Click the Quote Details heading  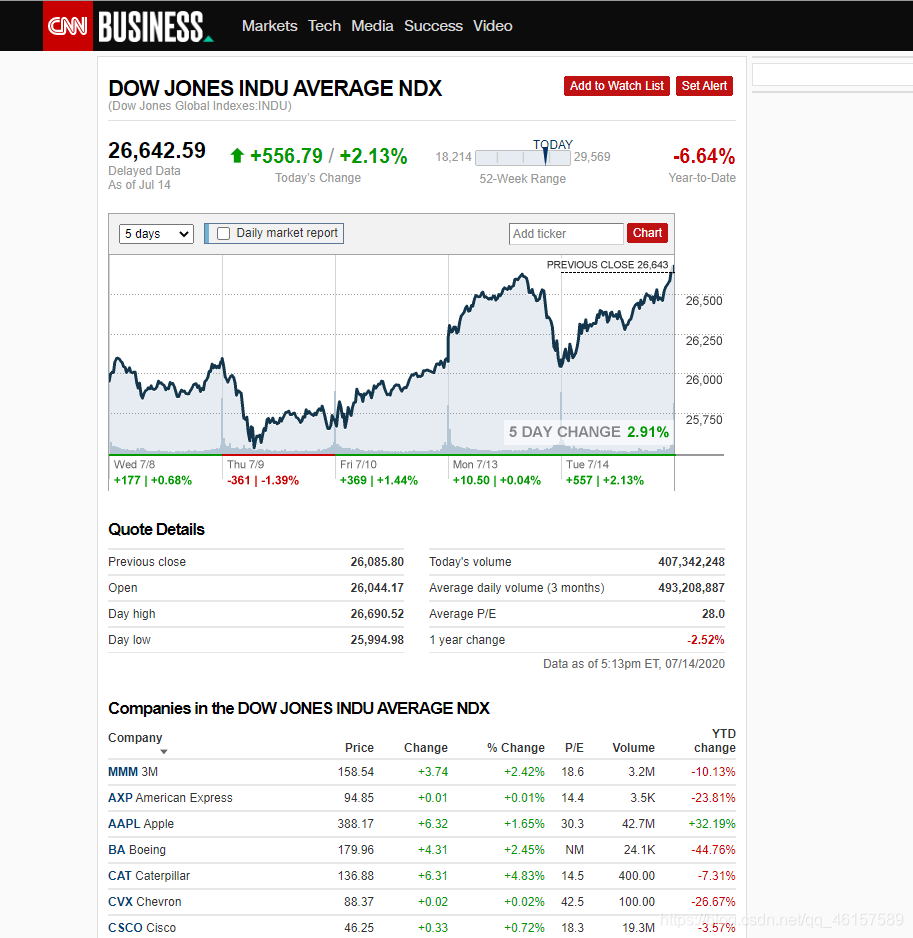pyautogui.click(x=156, y=529)
